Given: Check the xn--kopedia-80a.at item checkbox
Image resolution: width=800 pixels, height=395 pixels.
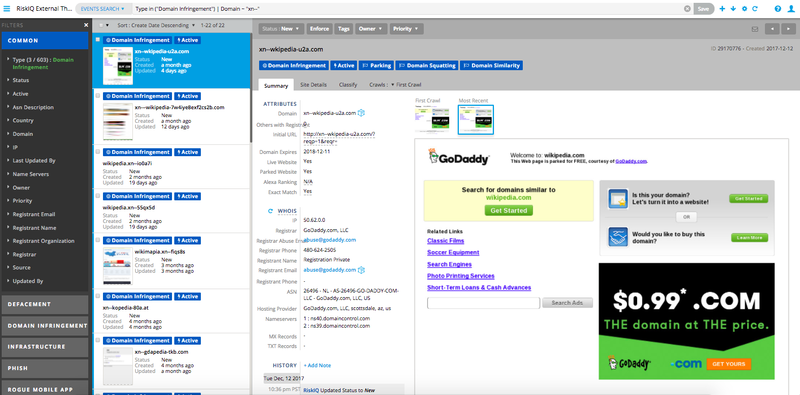Looking at the screenshot, I should point(98,297).
